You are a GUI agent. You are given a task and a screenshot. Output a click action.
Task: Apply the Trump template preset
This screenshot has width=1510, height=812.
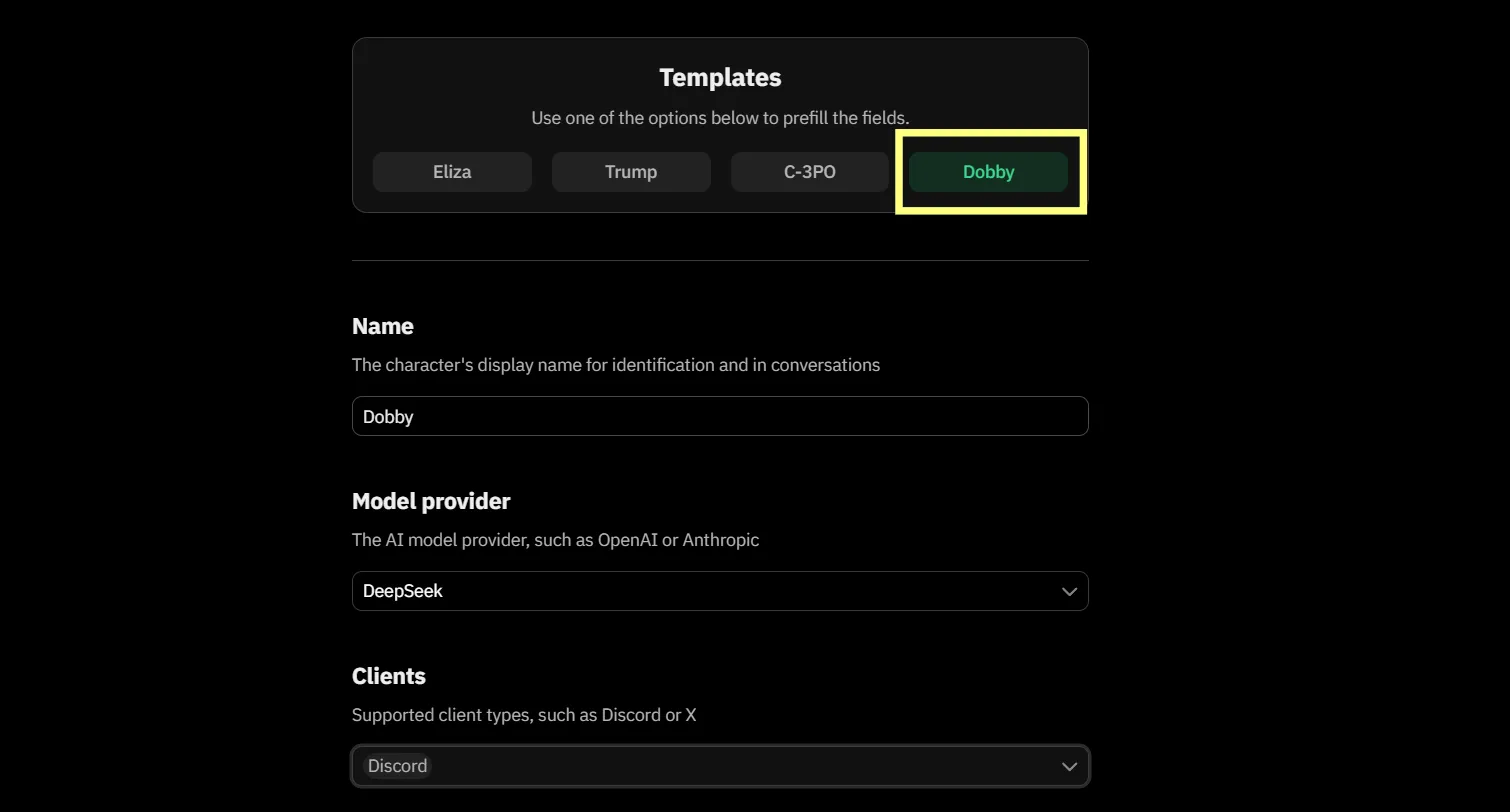(x=631, y=172)
